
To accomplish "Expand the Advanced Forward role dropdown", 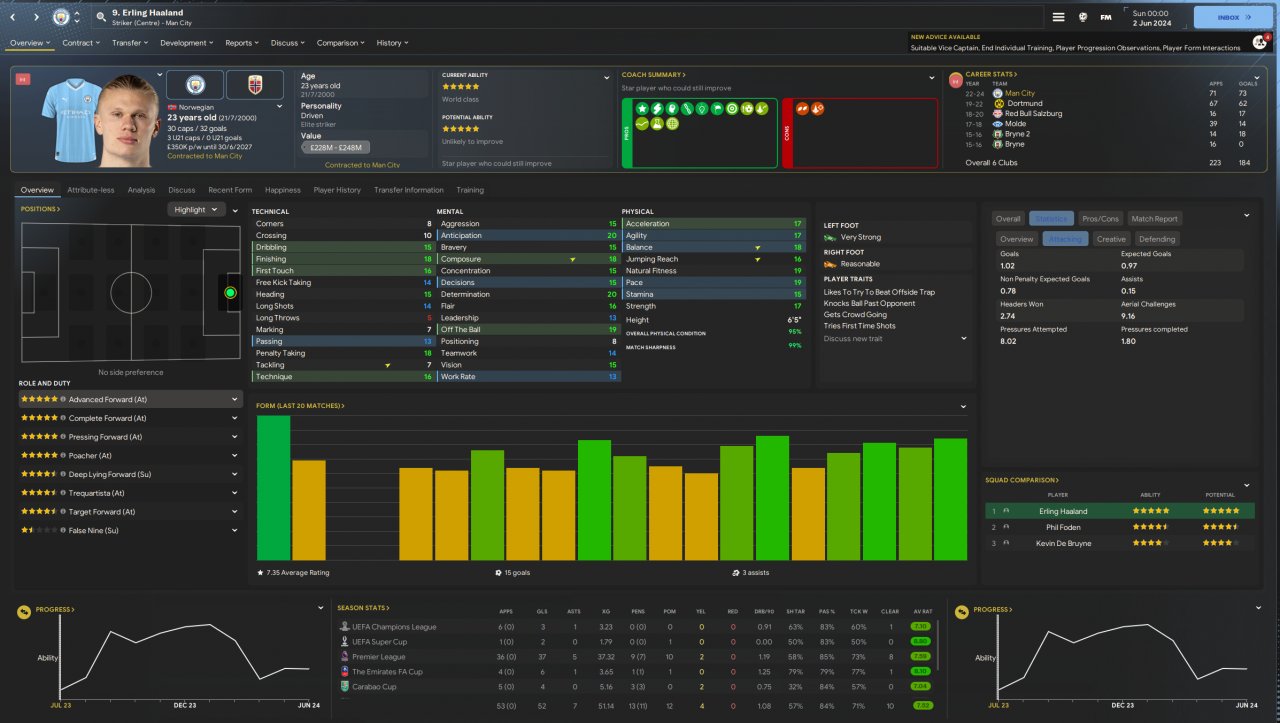I will pyautogui.click(x=235, y=400).
